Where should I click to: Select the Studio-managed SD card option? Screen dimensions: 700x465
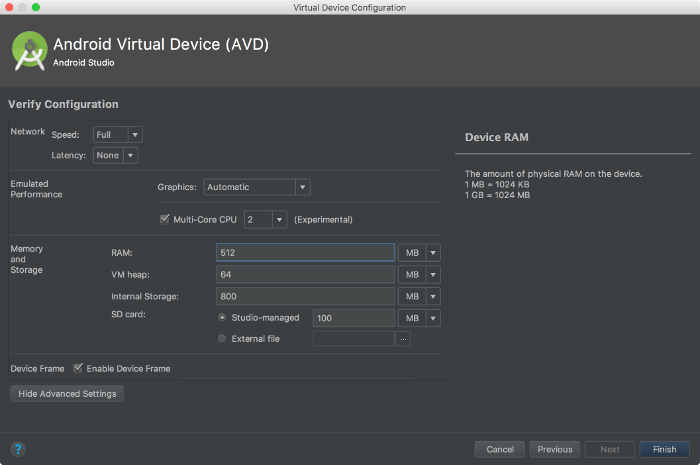coord(222,318)
